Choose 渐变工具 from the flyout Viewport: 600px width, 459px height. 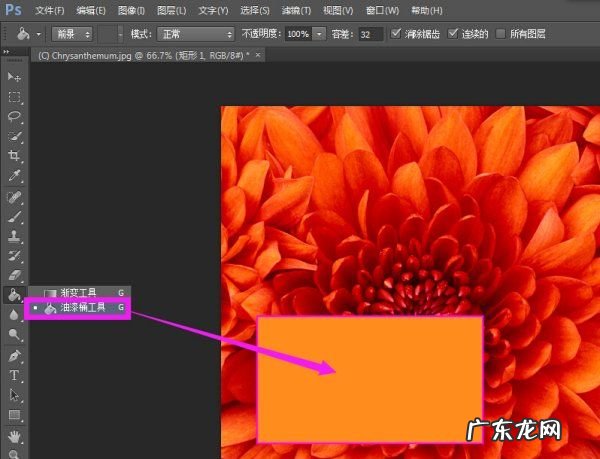click(80, 292)
